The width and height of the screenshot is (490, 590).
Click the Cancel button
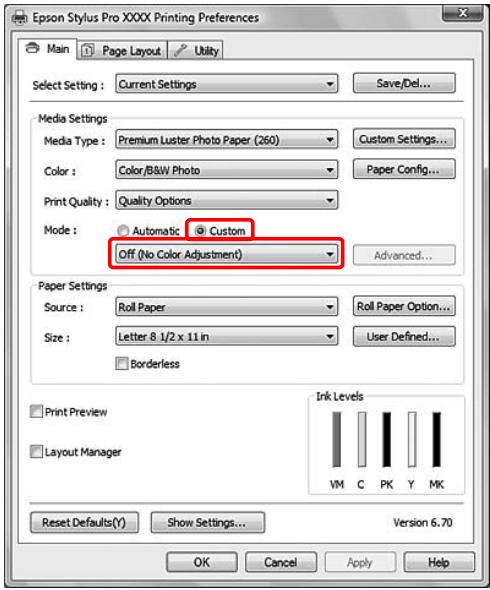281,562
